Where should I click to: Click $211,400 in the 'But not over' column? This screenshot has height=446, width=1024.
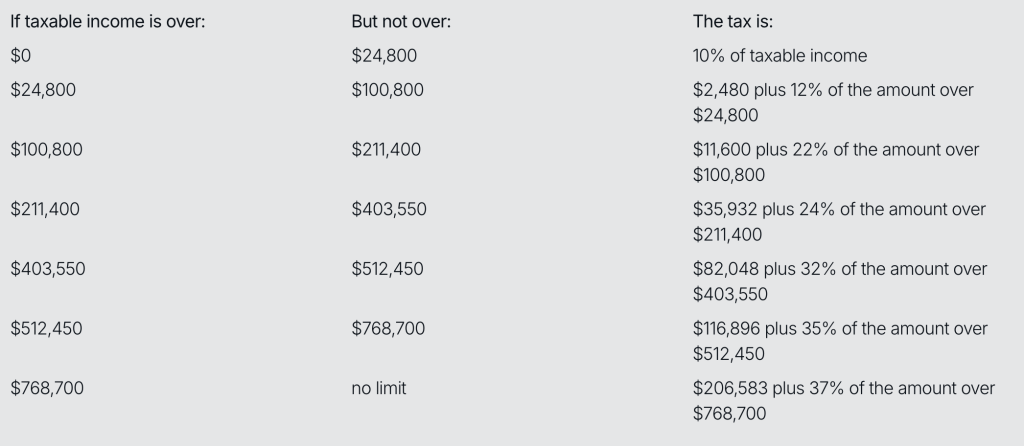click(386, 150)
